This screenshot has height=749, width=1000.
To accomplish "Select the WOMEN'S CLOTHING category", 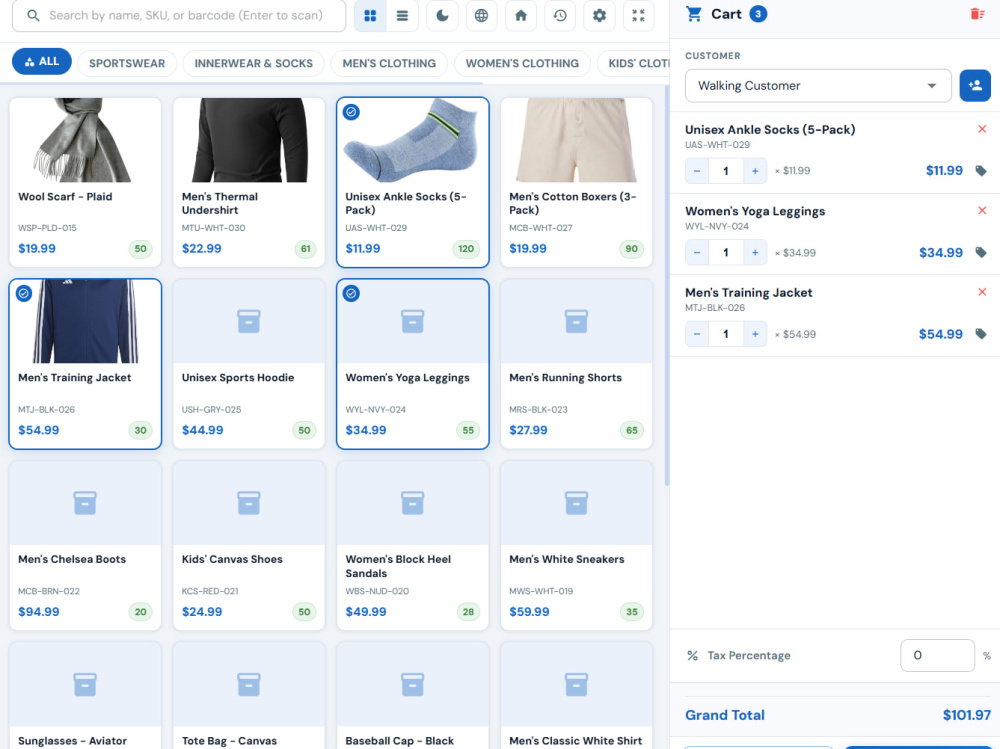I will (522, 63).
